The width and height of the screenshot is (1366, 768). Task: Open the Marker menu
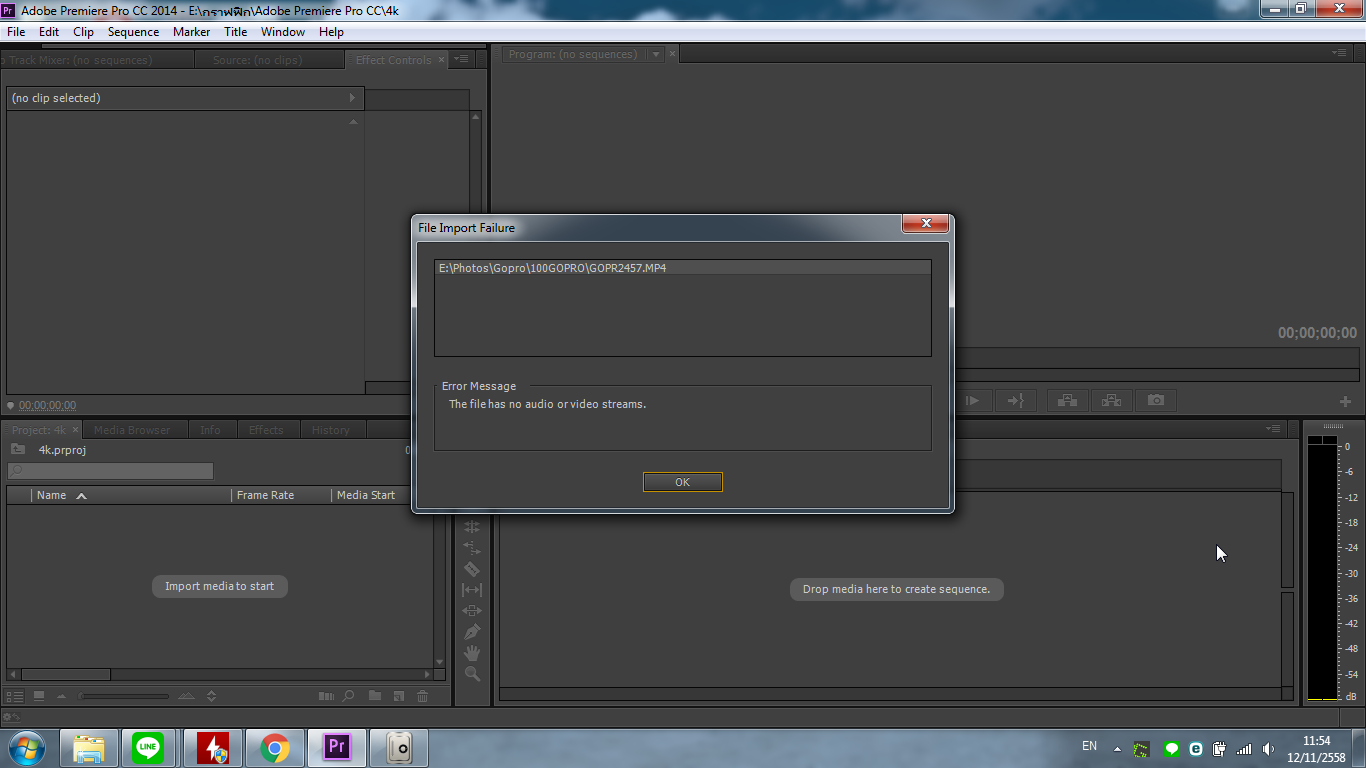[191, 32]
